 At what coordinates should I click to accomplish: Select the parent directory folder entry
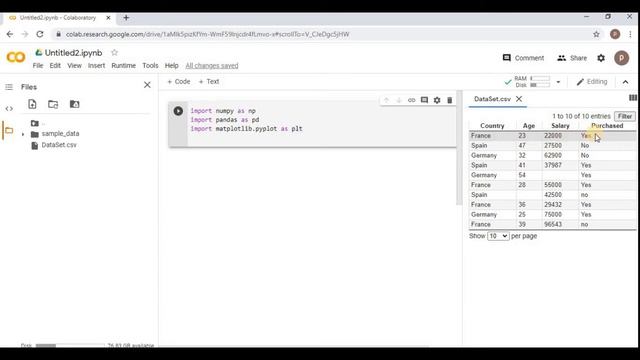pyautogui.click(x=38, y=123)
